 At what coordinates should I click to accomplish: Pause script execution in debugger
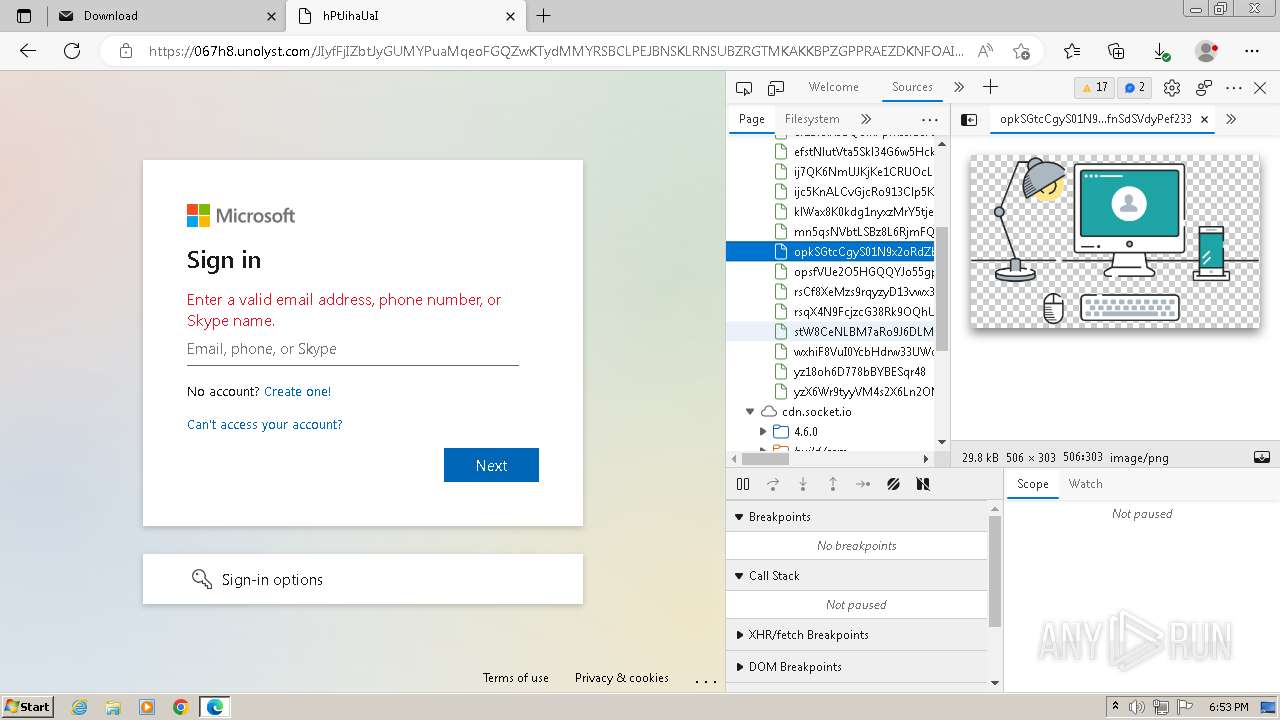pos(743,484)
